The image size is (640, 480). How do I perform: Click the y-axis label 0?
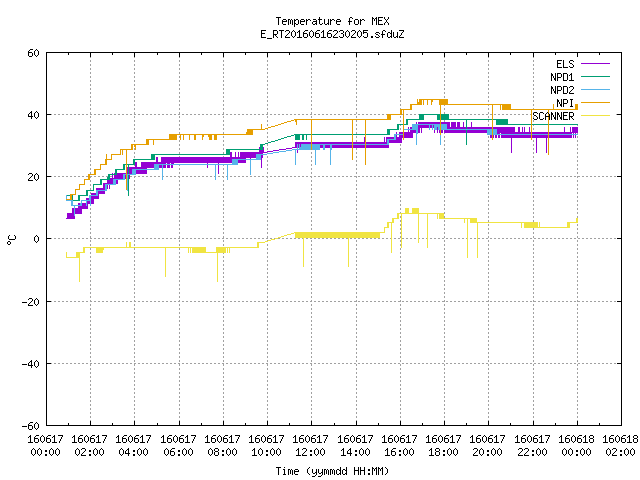coord(36,239)
